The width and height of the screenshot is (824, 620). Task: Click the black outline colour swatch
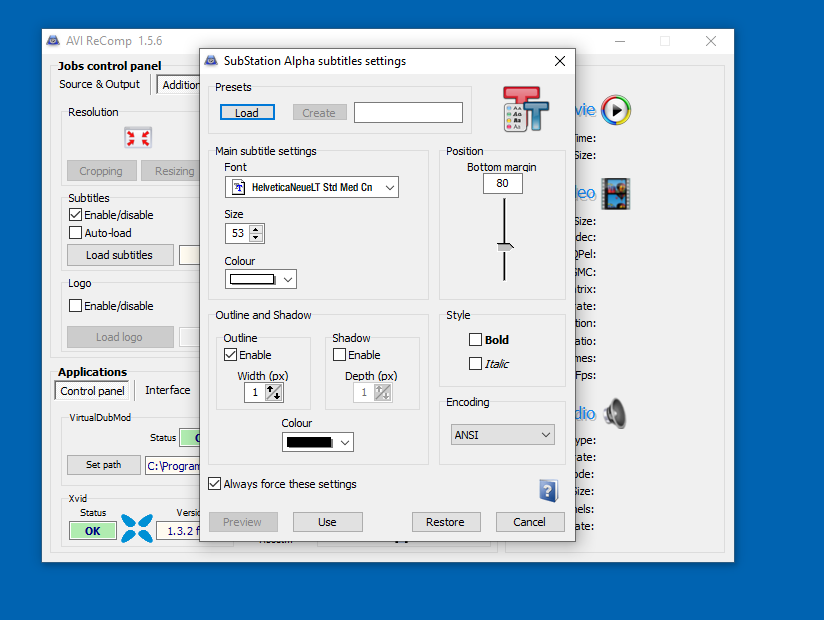309,442
